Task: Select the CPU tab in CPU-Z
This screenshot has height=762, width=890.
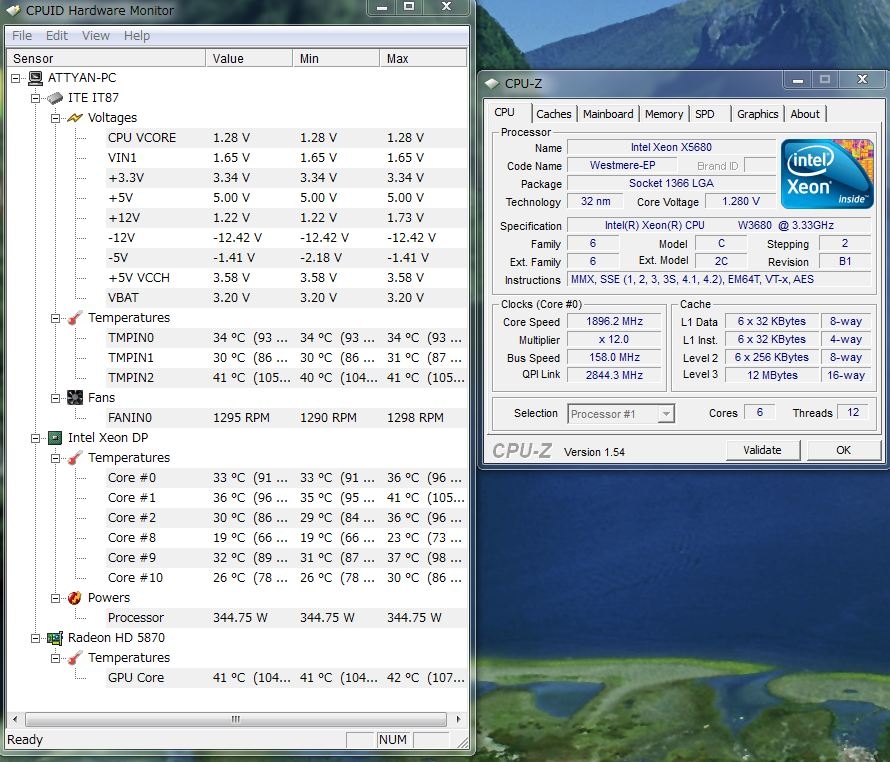Action: pos(505,112)
